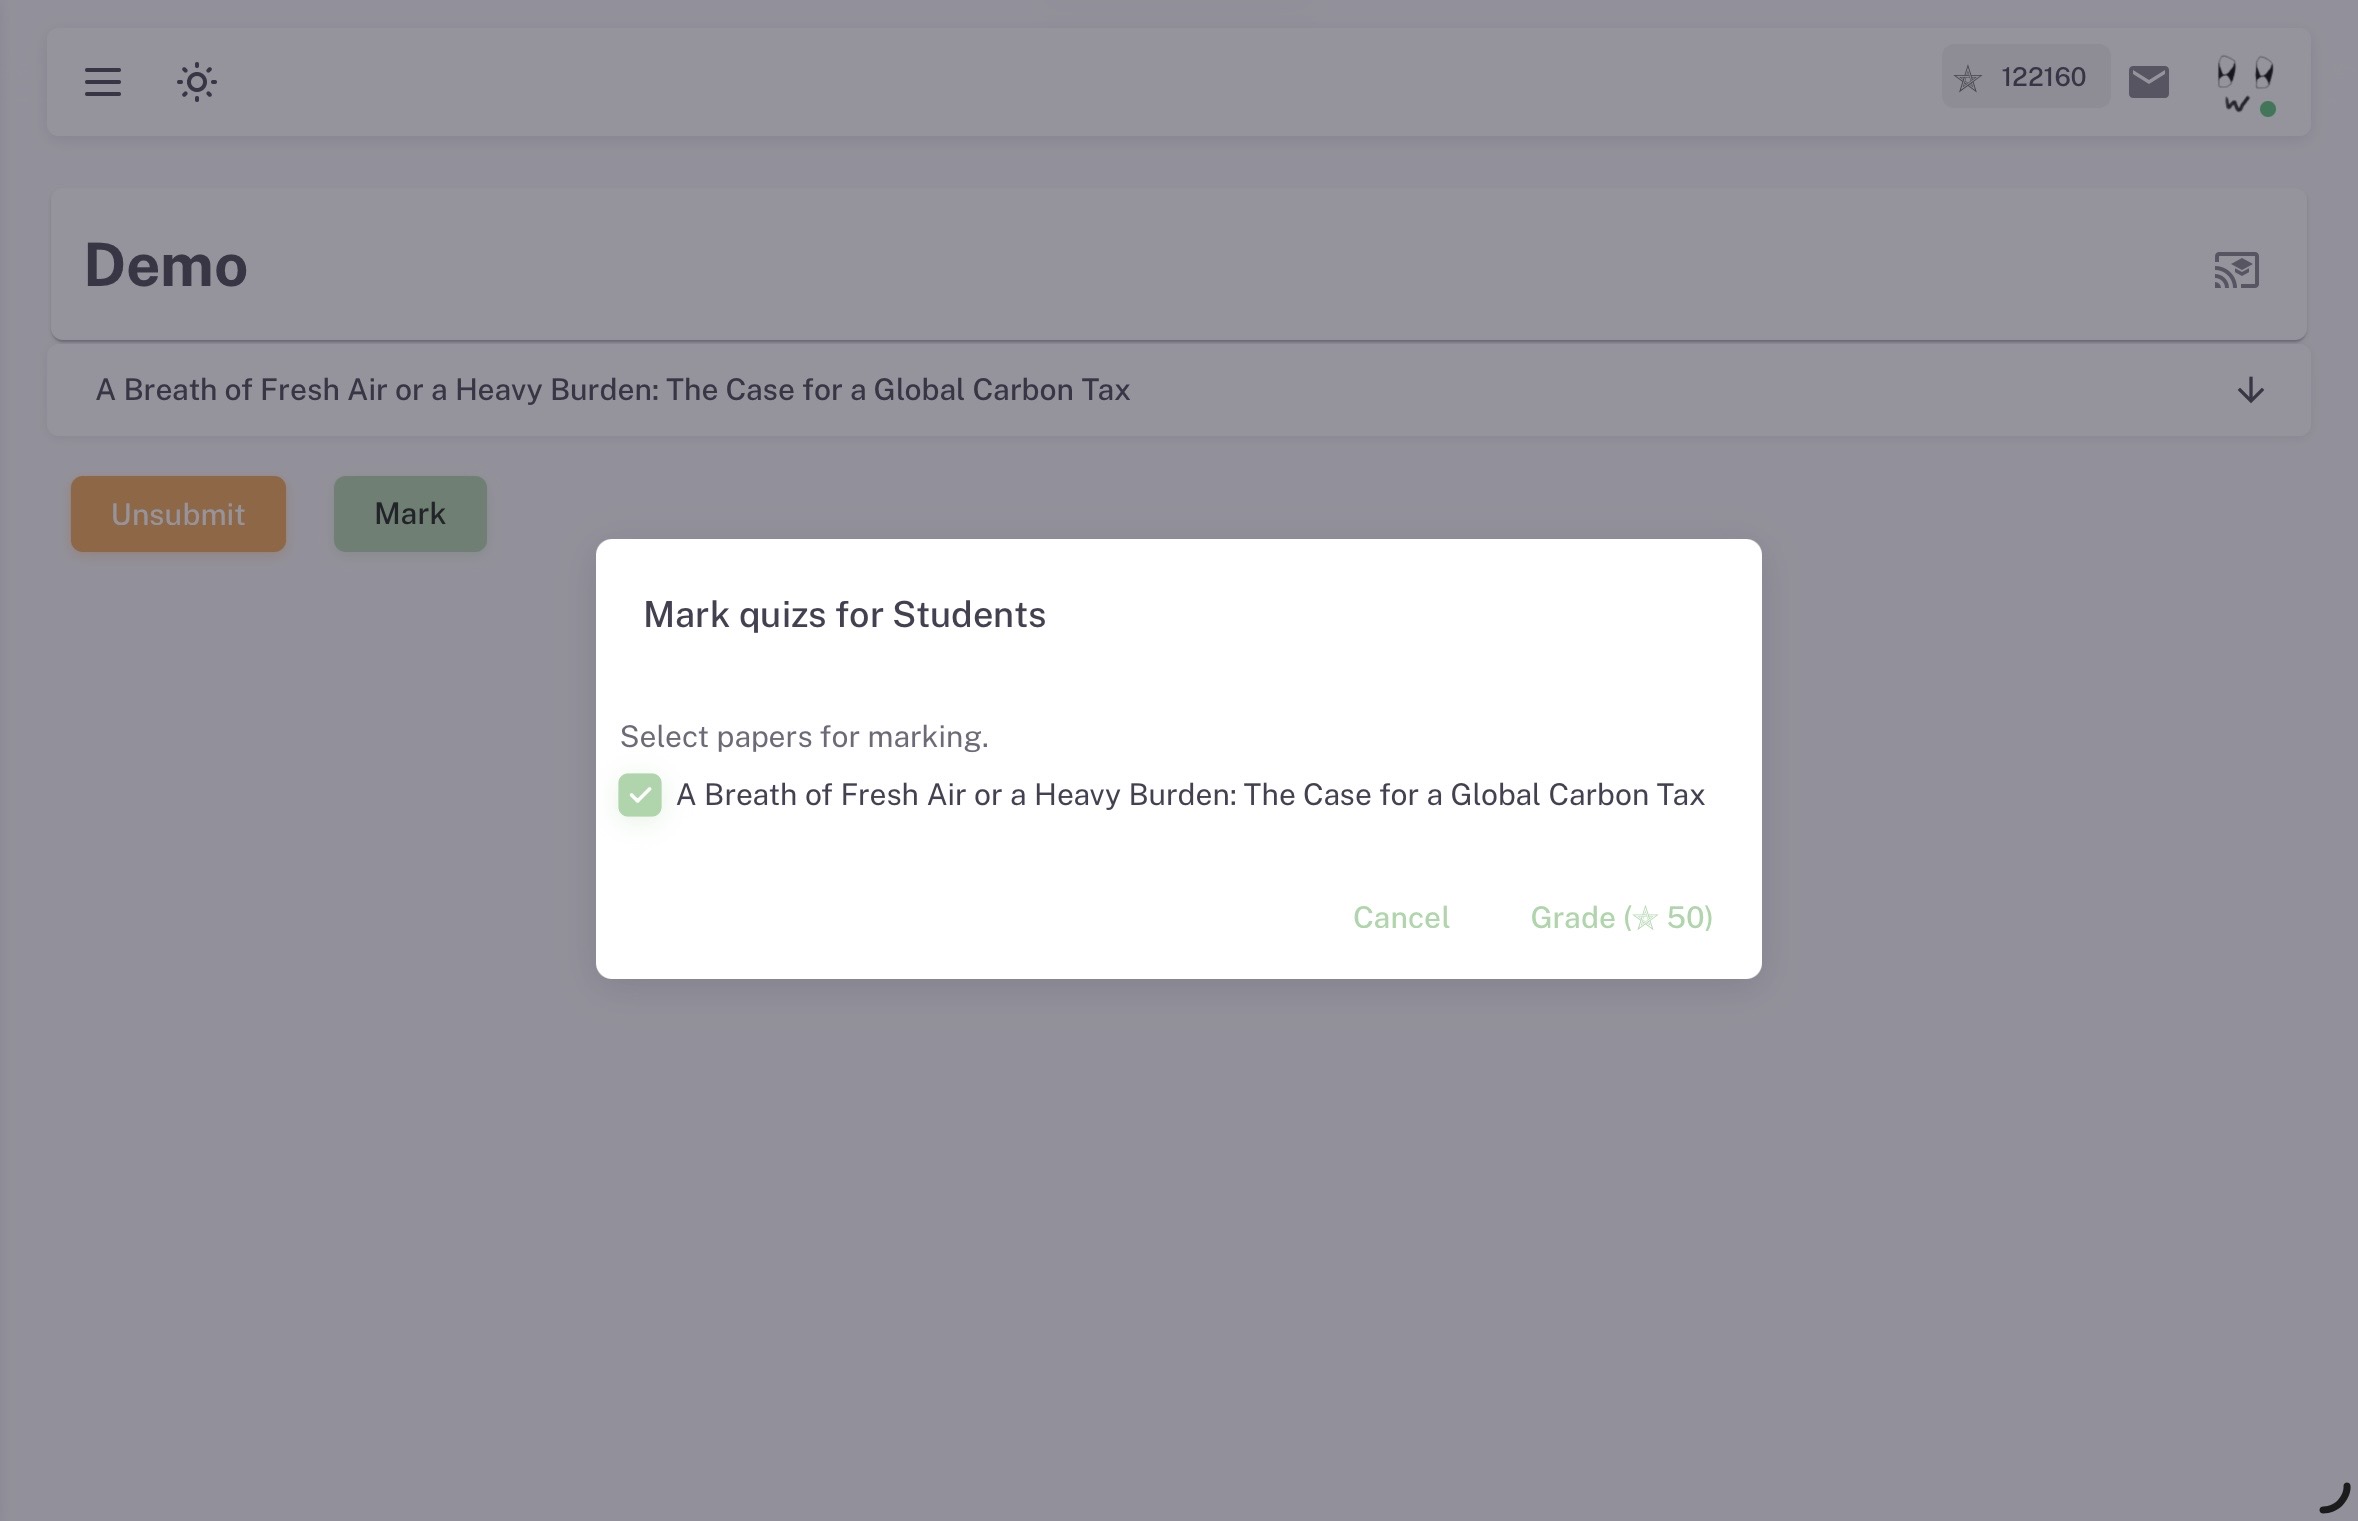The image size is (2358, 1521).
Task: Confirm grading with the Grade (50) button
Action: point(1621,918)
